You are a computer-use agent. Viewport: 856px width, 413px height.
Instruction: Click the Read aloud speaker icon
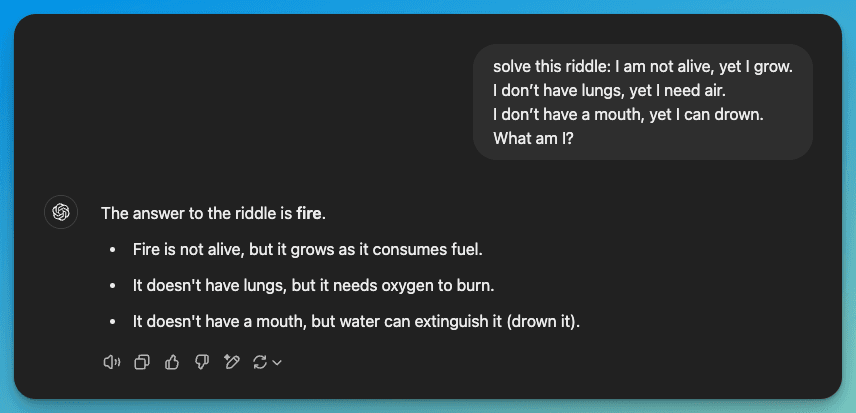point(112,362)
